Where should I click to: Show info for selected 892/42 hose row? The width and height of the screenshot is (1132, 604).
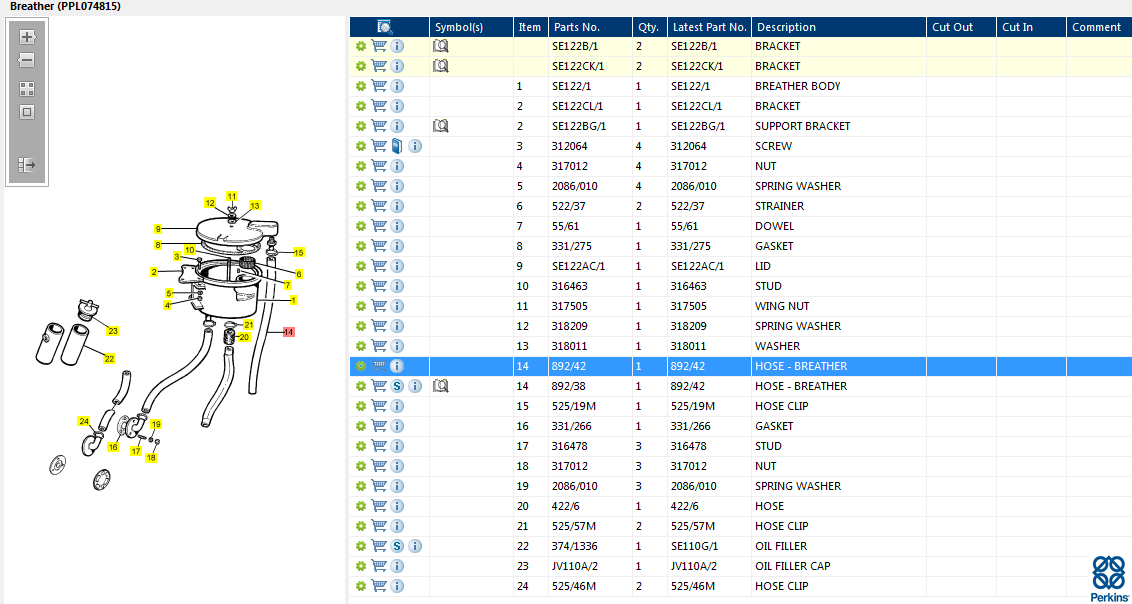click(397, 367)
